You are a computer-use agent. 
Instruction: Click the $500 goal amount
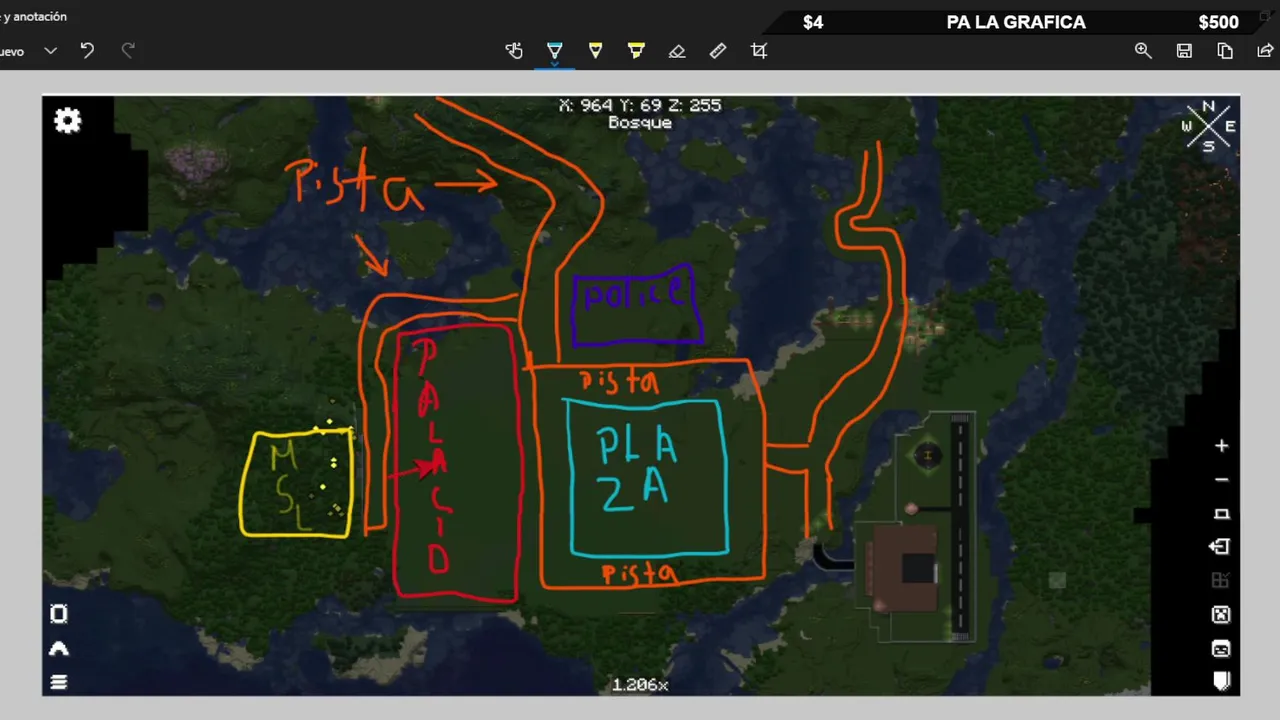click(1218, 22)
